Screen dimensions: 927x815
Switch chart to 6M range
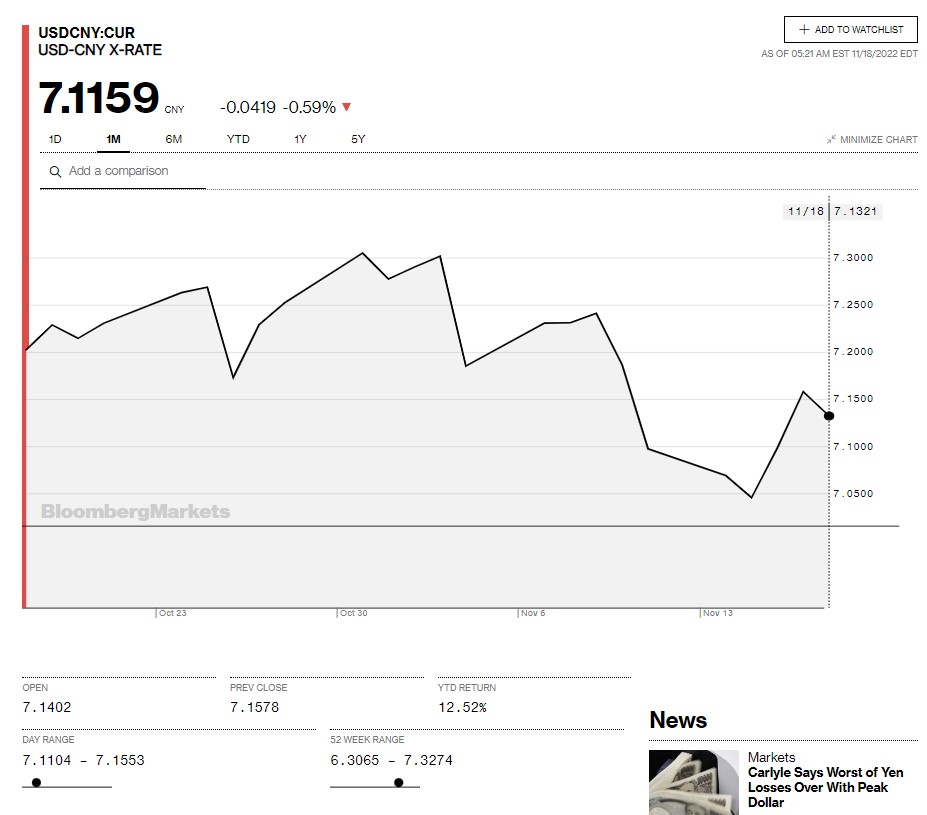click(x=174, y=139)
